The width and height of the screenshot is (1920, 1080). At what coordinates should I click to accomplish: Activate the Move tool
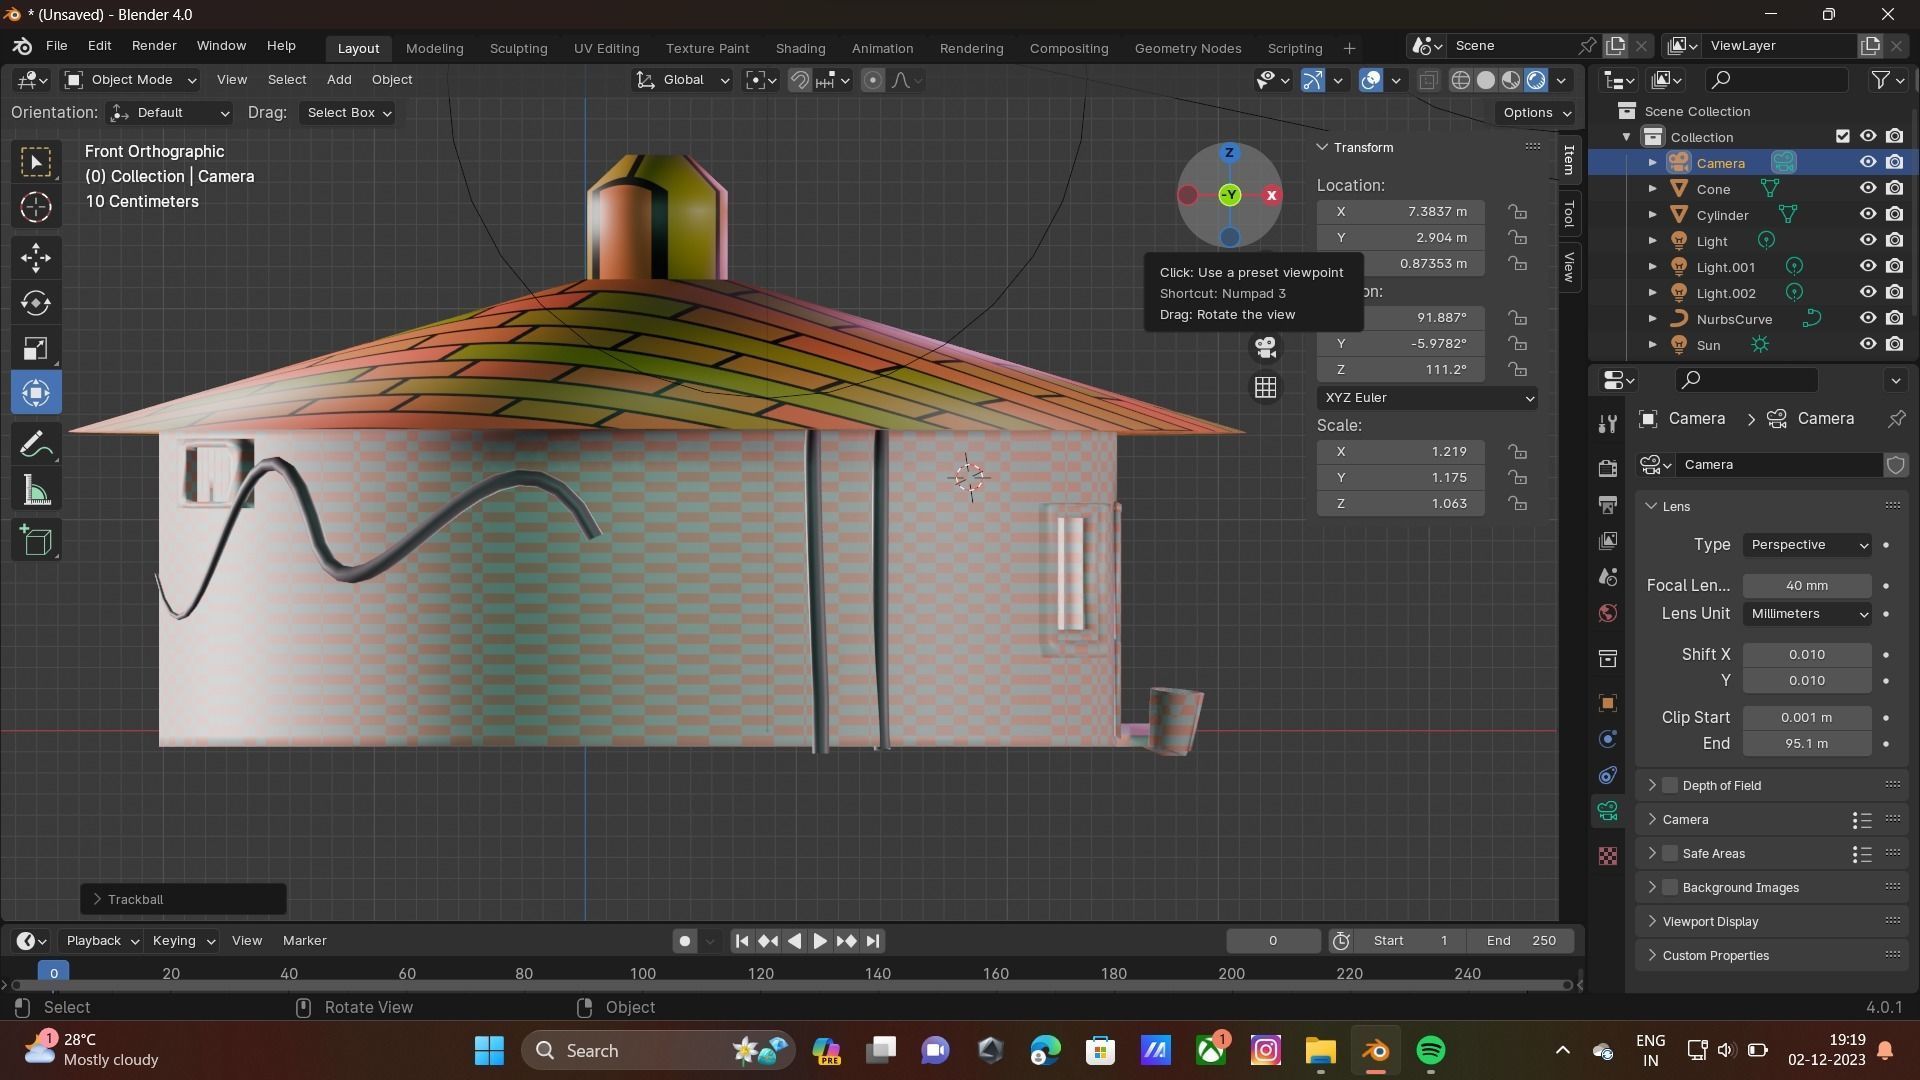click(36, 258)
